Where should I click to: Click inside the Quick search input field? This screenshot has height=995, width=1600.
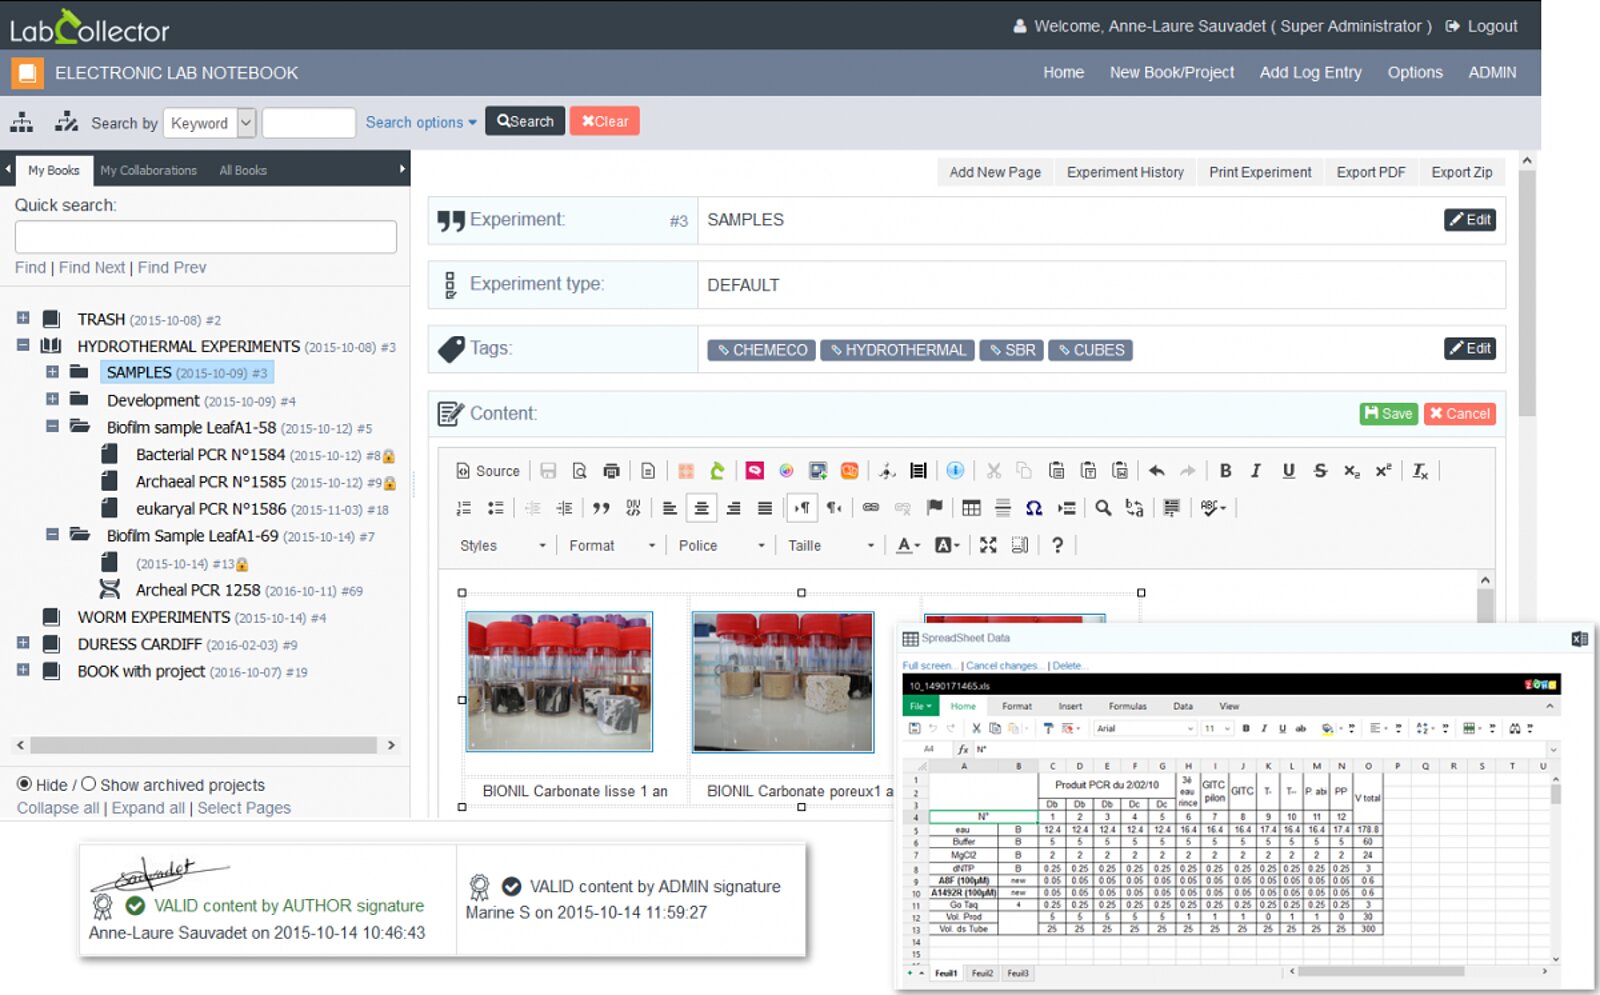[x=204, y=236]
